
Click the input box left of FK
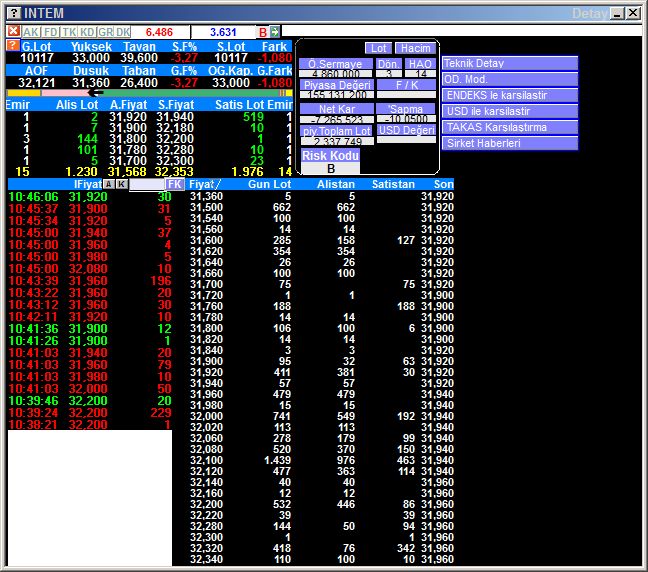[147, 185]
